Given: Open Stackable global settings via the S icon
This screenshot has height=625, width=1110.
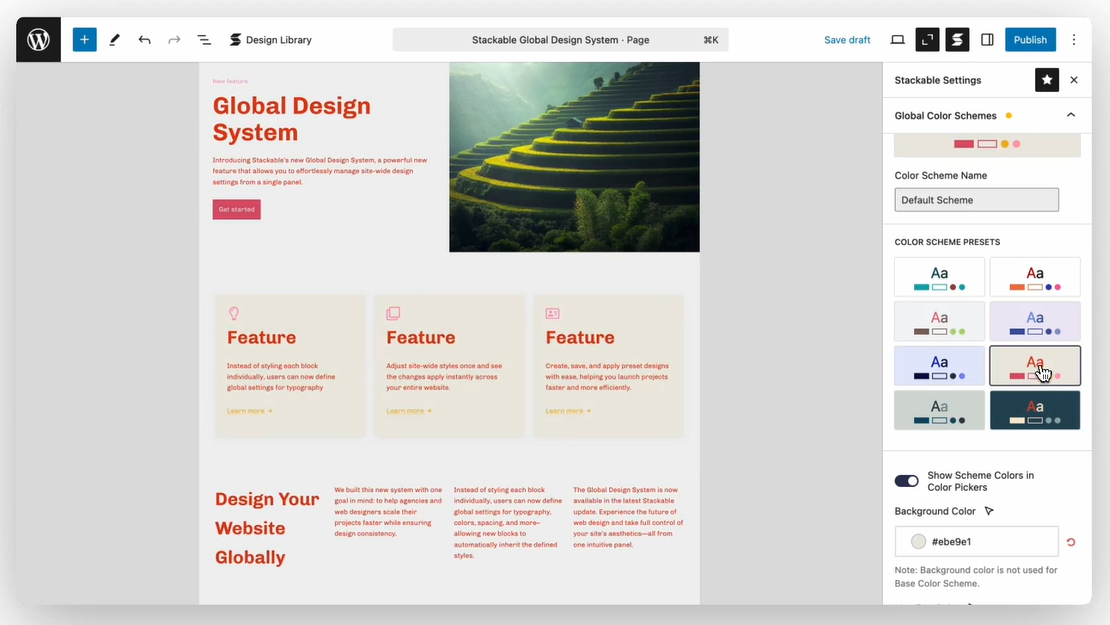Looking at the screenshot, I should (x=957, y=39).
